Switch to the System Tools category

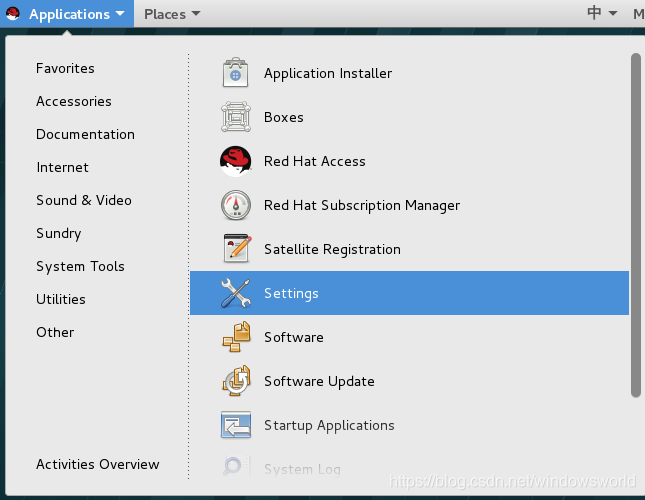80,266
